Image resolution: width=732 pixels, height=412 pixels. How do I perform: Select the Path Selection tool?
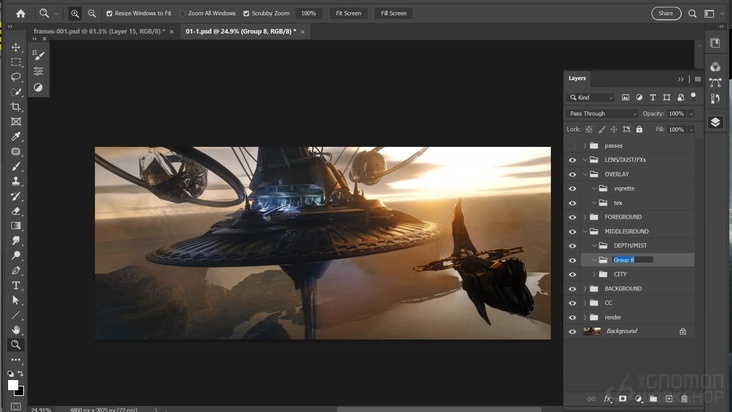pyautogui.click(x=16, y=300)
